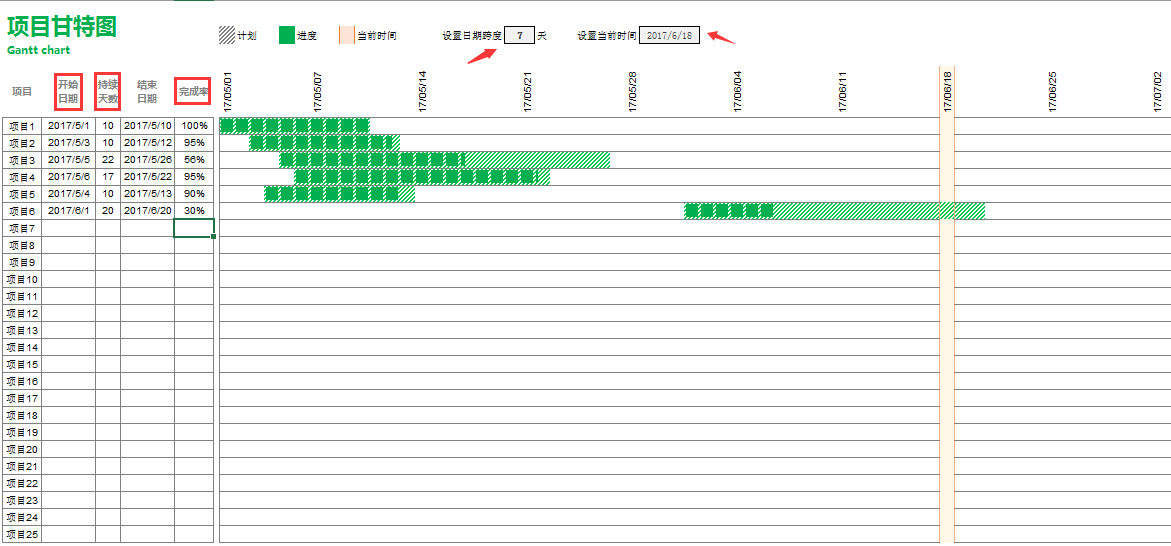Click the 17/05/14 timeline date label

point(423,93)
